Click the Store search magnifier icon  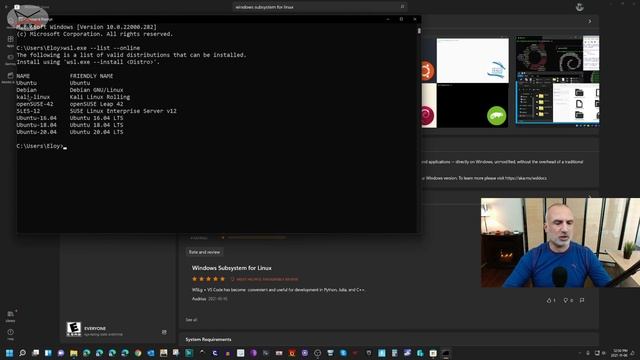coord(402,7)
